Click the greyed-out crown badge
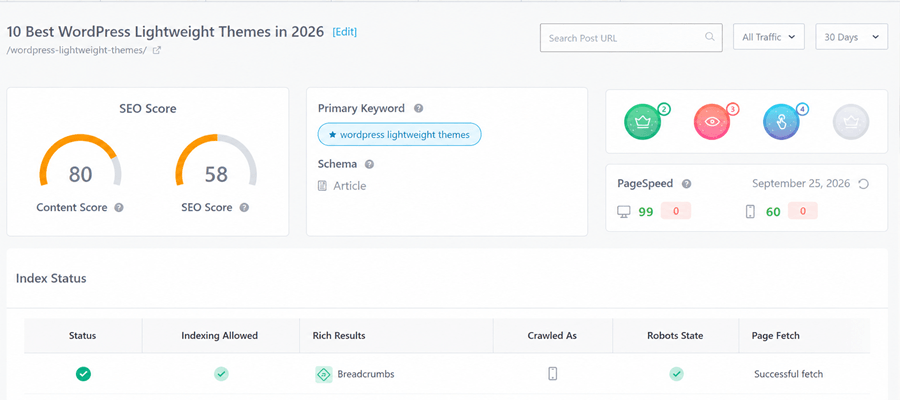The image size is (900, 400). click(851, 122)
